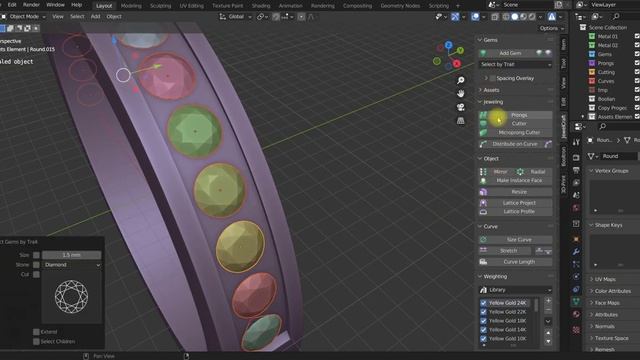This screenshot has width=640, height=360.
Task: Toggle the viewport overlays icon
Action: (476, 17)
